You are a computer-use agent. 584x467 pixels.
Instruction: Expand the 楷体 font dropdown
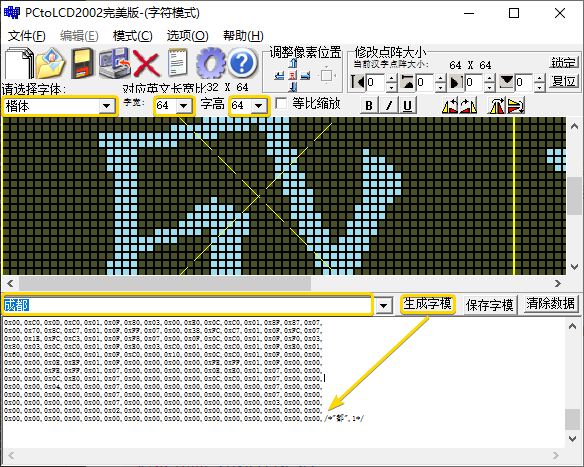pos(107,106)
